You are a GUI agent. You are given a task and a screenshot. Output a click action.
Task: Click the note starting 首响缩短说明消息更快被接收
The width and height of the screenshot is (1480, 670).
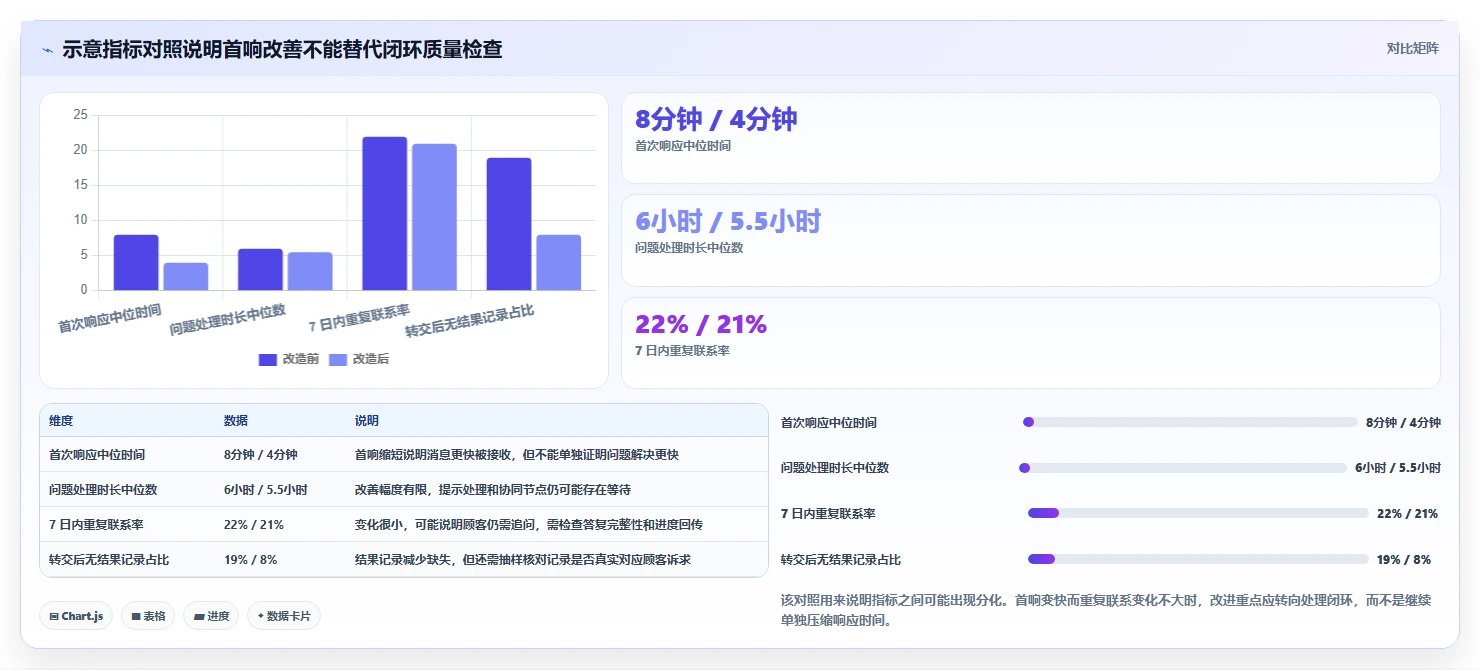(x=517, y=455)
